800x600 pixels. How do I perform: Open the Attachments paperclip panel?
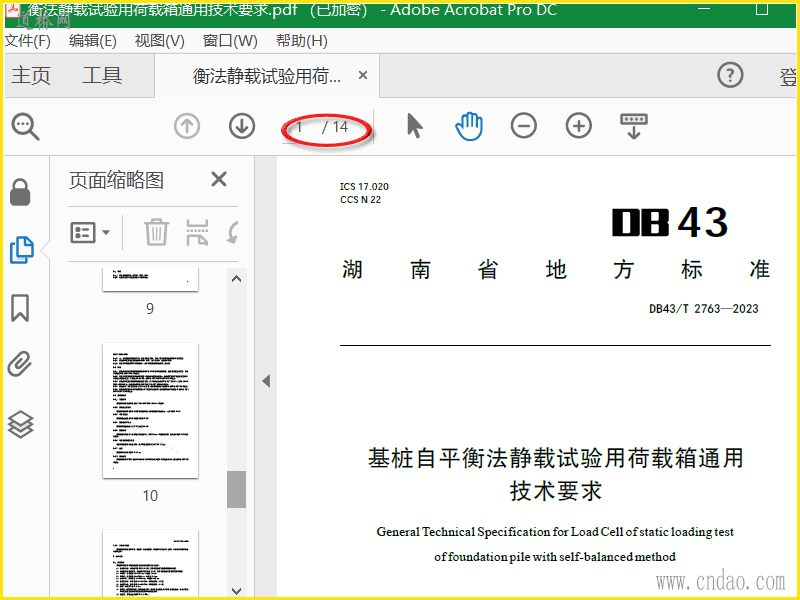pyautogui.click(x=20, y=364)
